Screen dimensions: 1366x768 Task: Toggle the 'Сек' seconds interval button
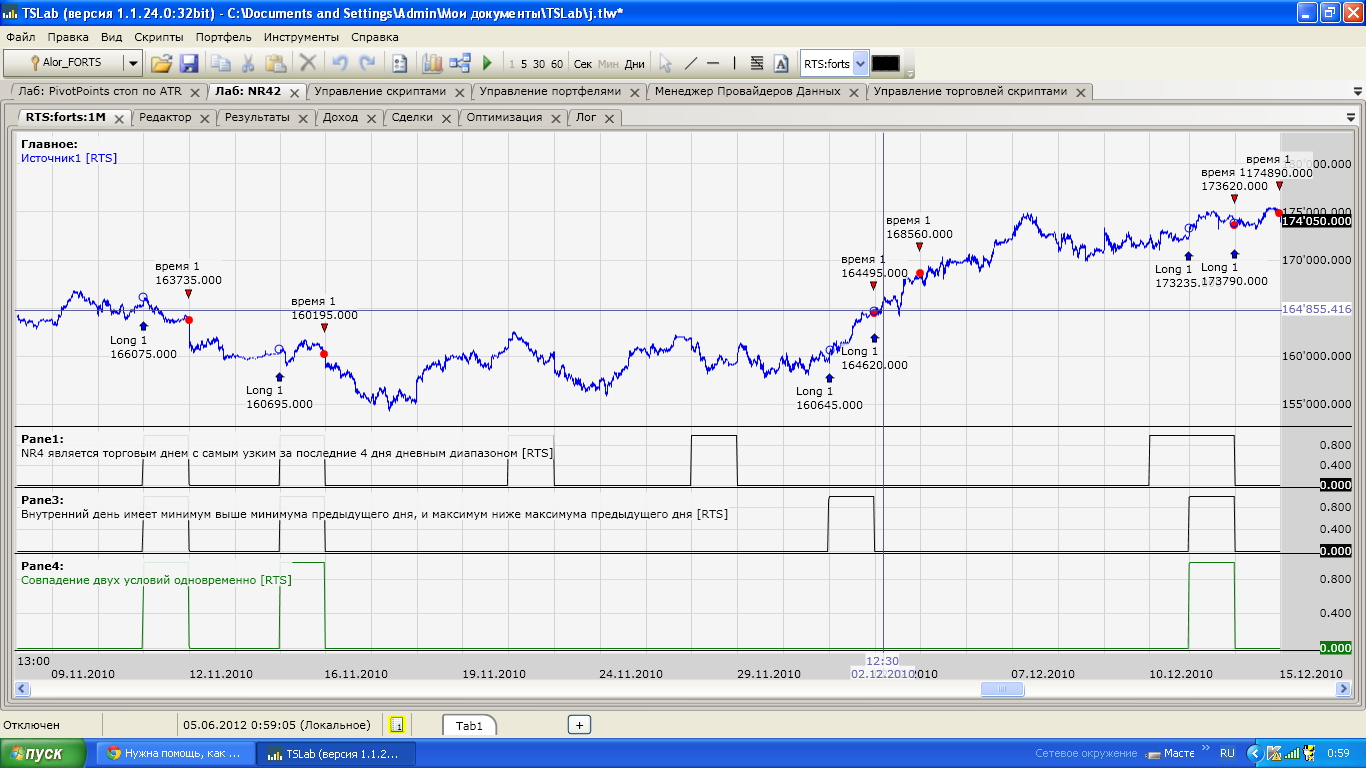[x=583, y=64]
